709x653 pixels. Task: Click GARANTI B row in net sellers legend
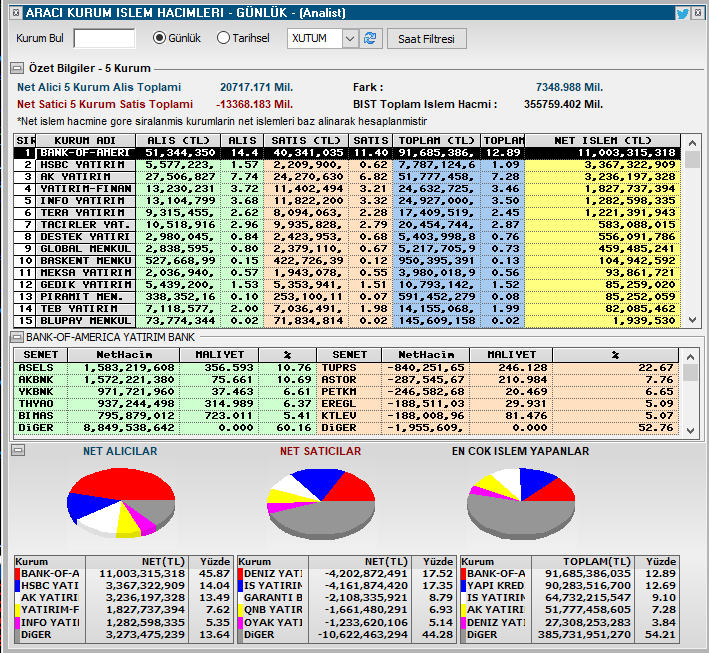pos(346,598)
